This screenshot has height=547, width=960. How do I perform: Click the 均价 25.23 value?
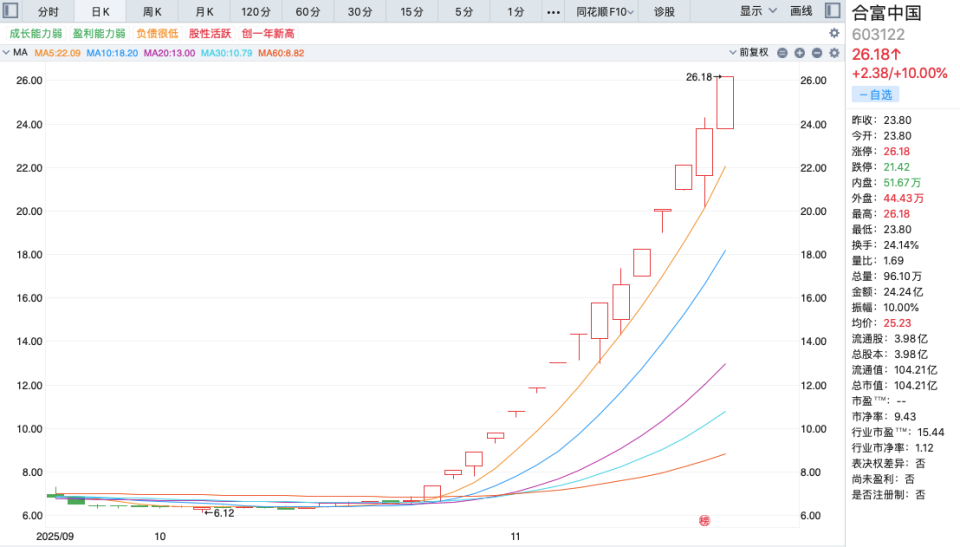pos(897,323)
